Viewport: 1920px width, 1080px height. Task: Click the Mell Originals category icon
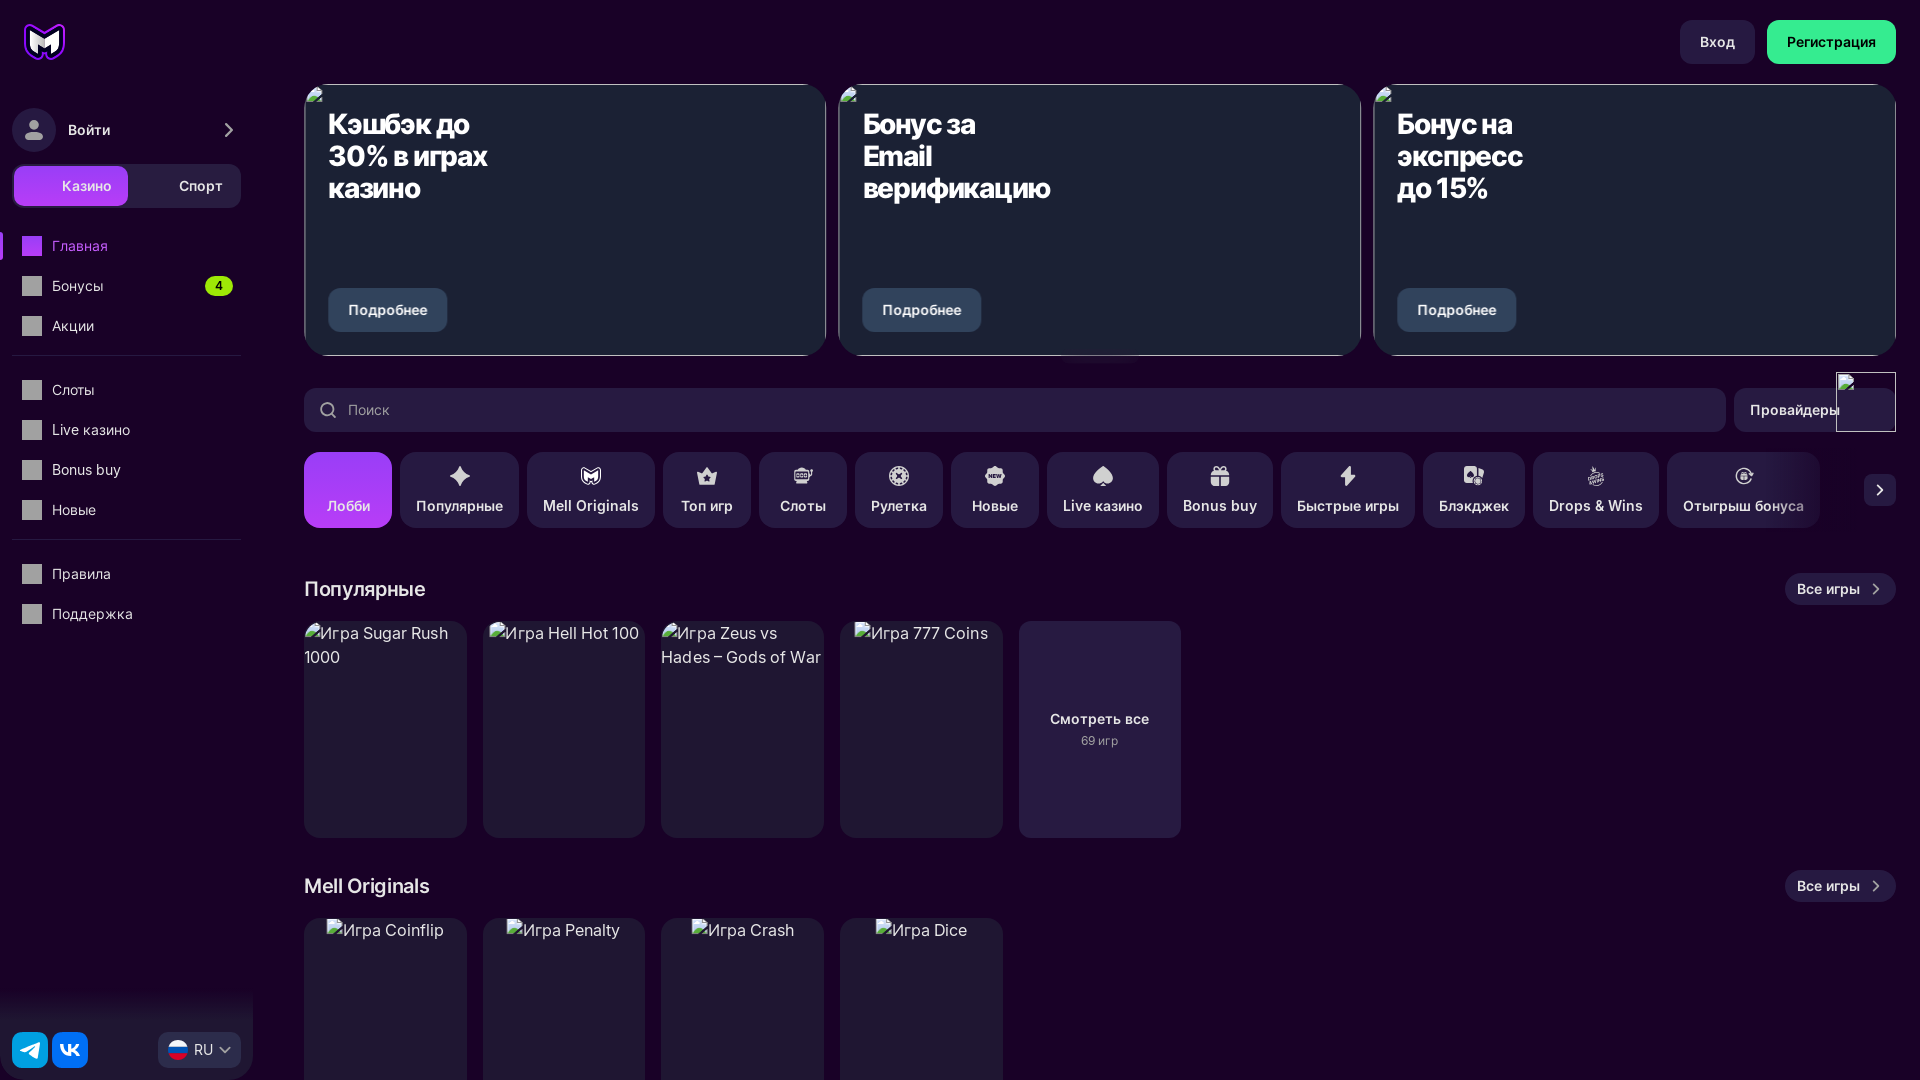591,476
